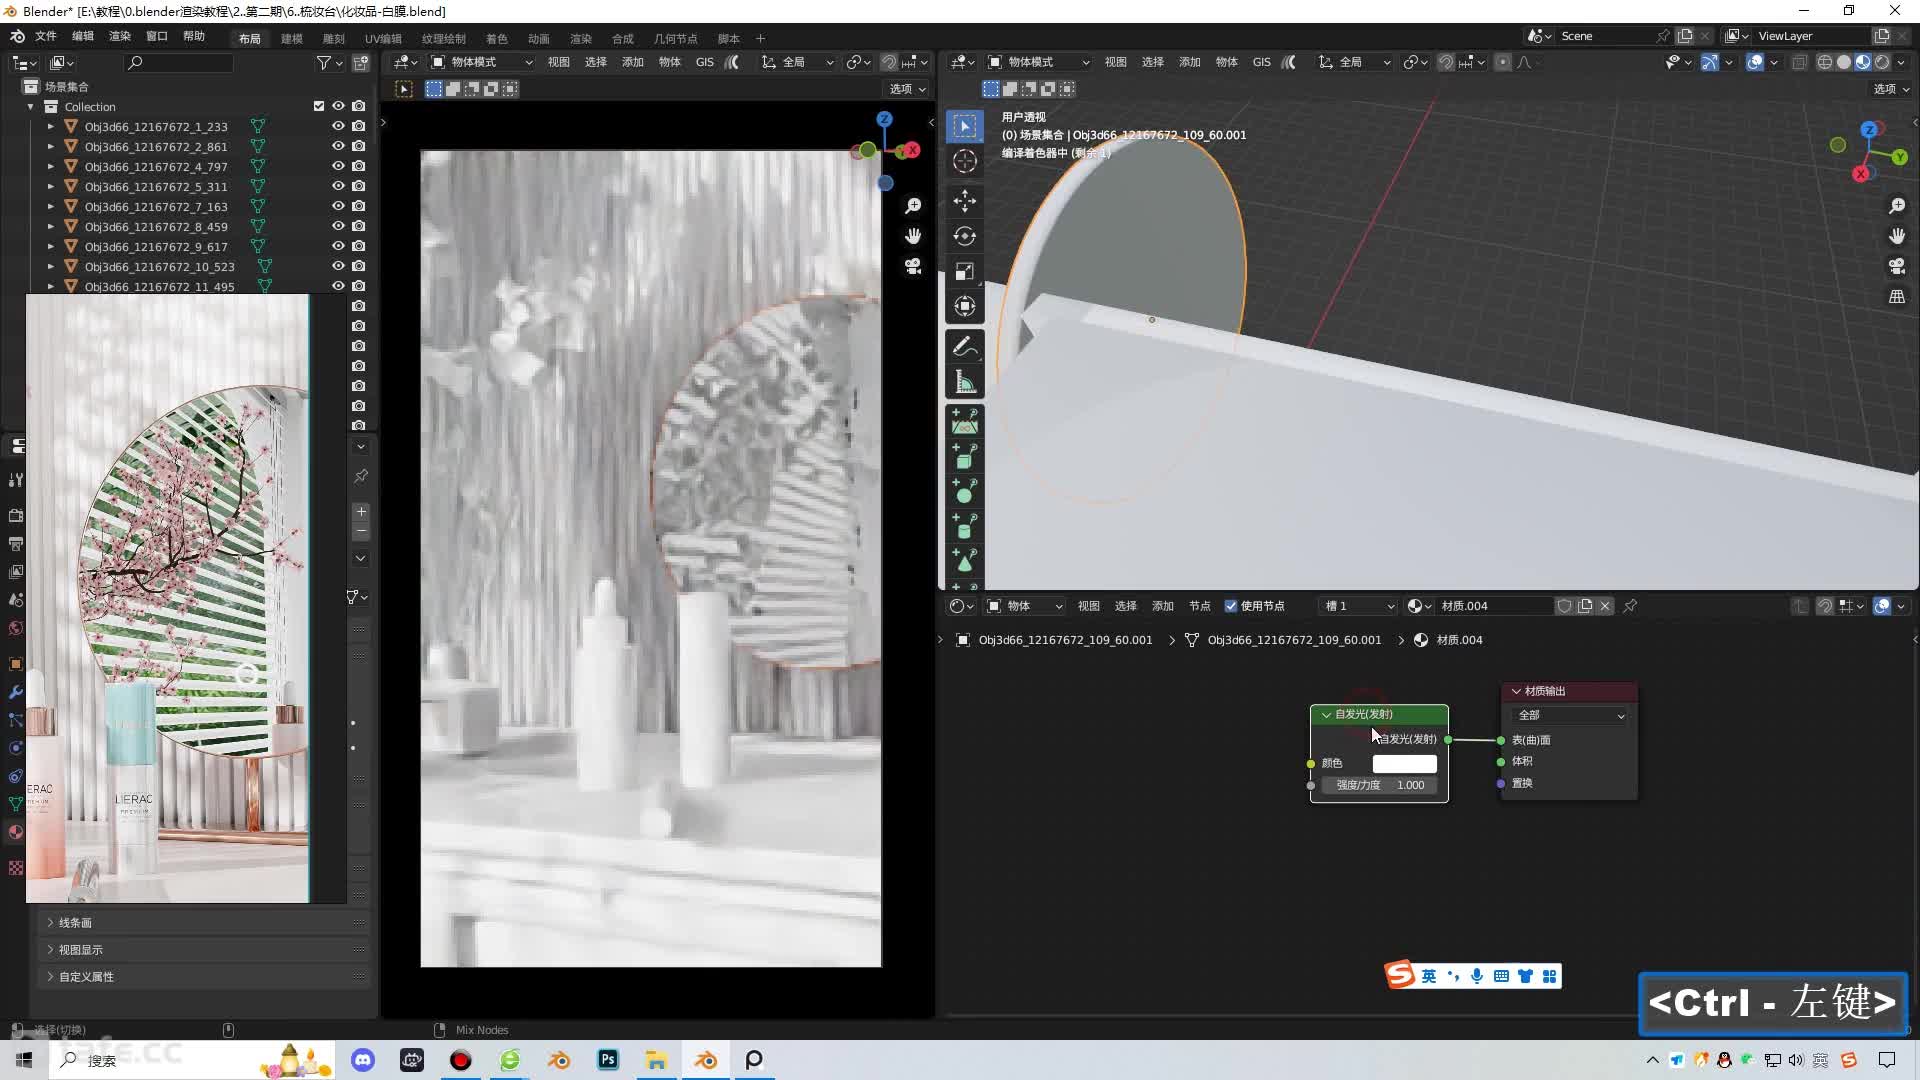Click pan hand icon in right viewport
This screenshot has width=1920, height=1080.
click(1897, 236)
